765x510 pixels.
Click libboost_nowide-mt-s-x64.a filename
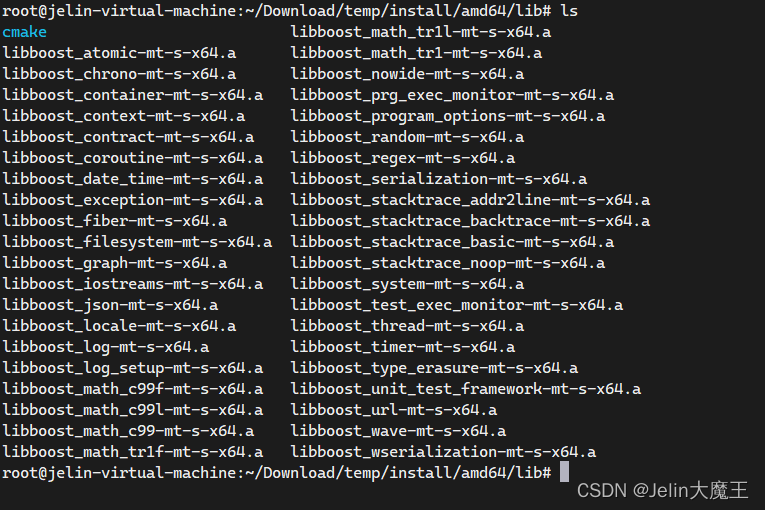[x=407, y=74]
